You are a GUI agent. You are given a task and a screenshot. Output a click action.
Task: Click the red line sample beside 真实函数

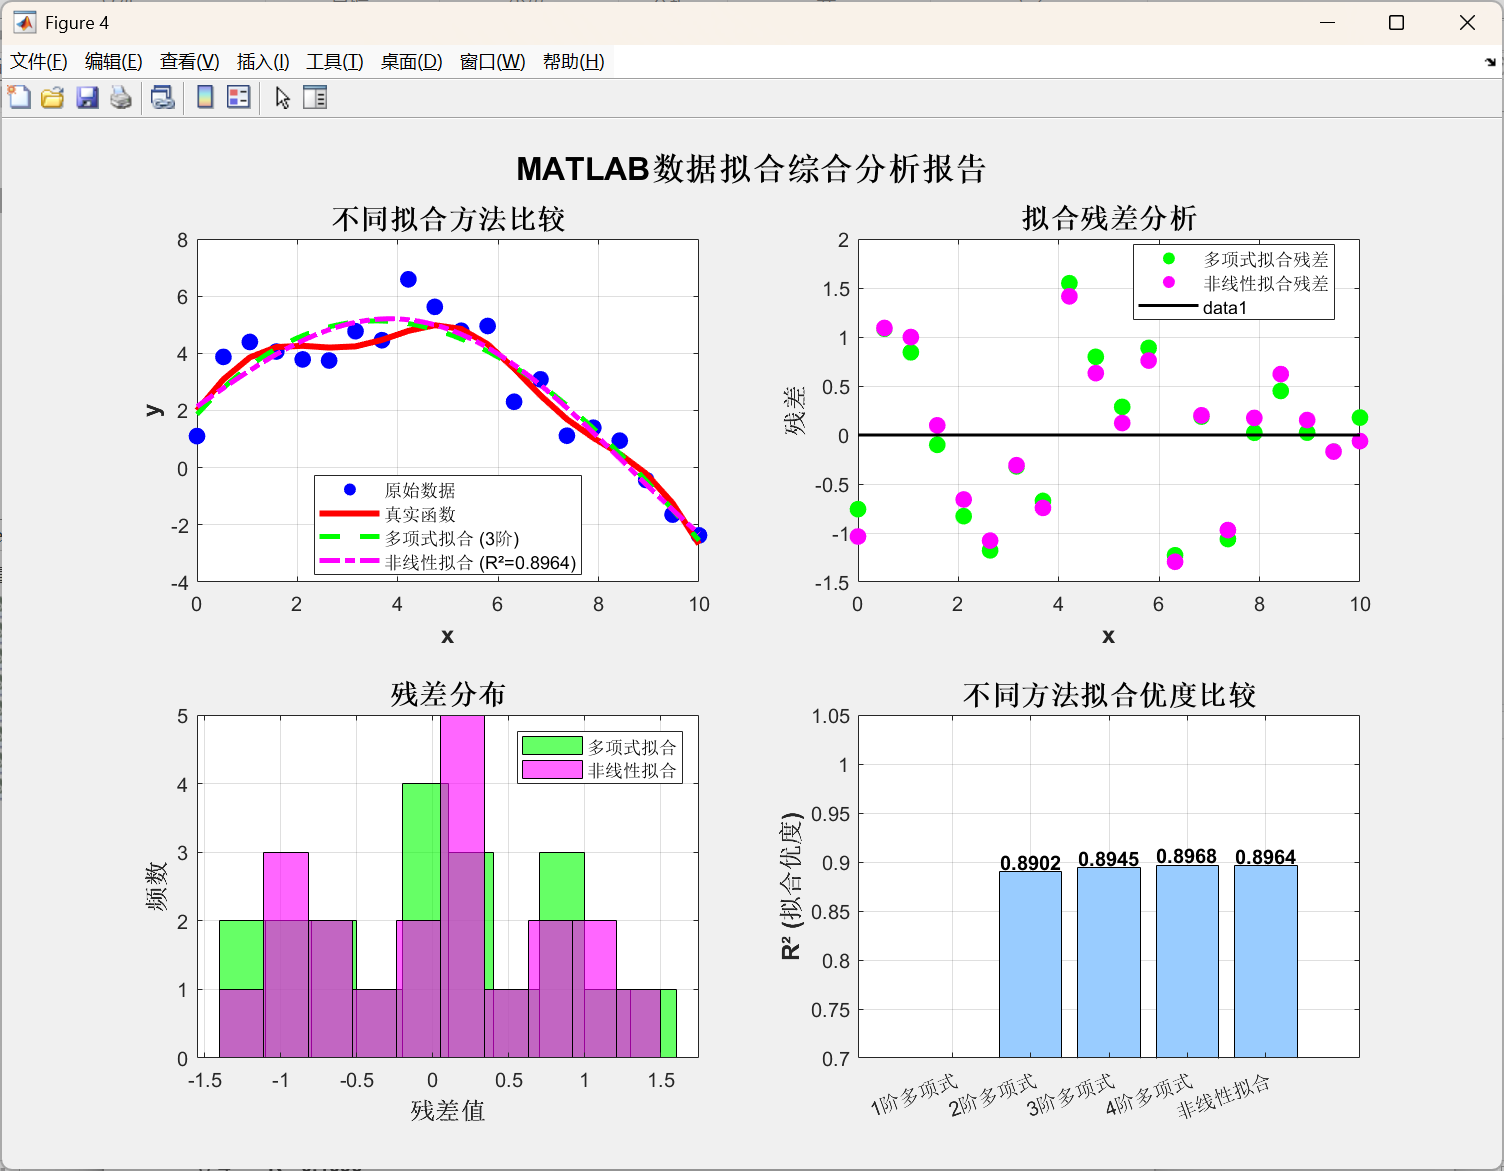tap(349, 514)
